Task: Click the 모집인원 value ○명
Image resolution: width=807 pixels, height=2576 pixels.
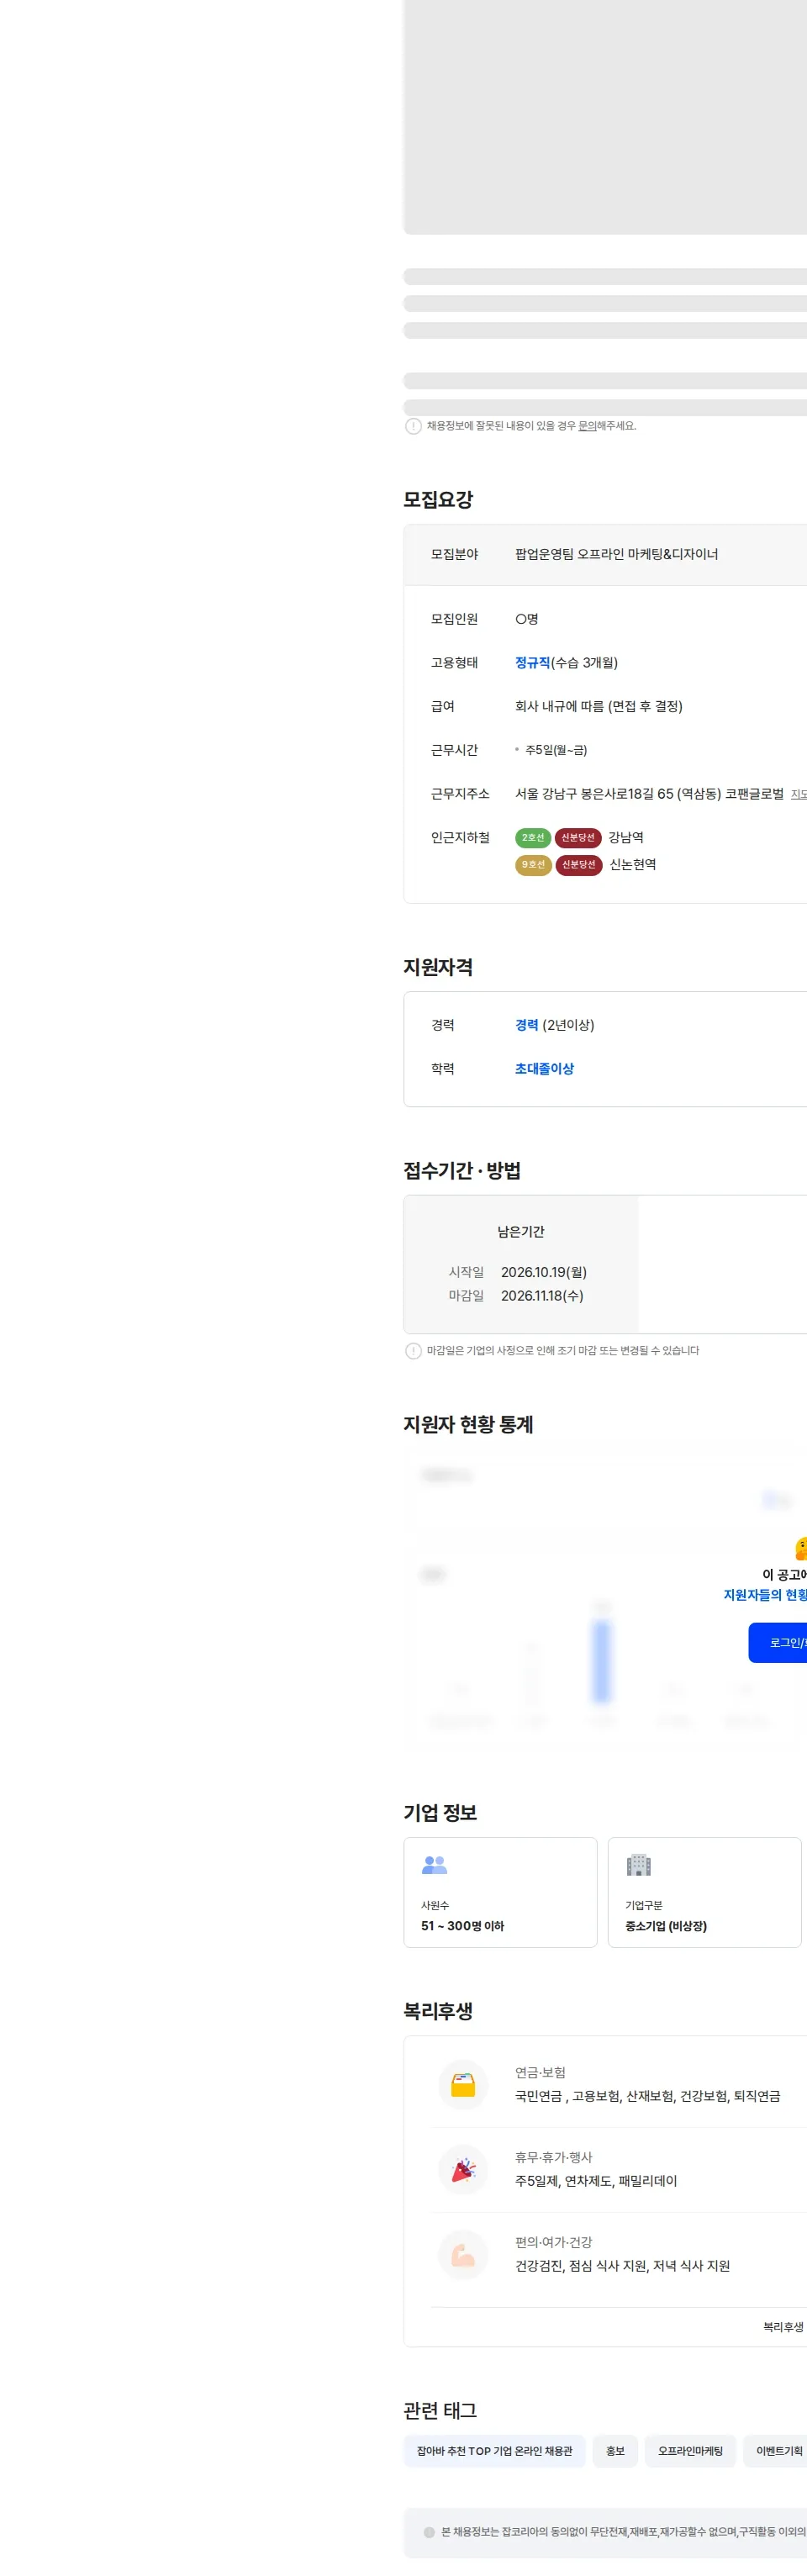Action: (x=527, y=619)
